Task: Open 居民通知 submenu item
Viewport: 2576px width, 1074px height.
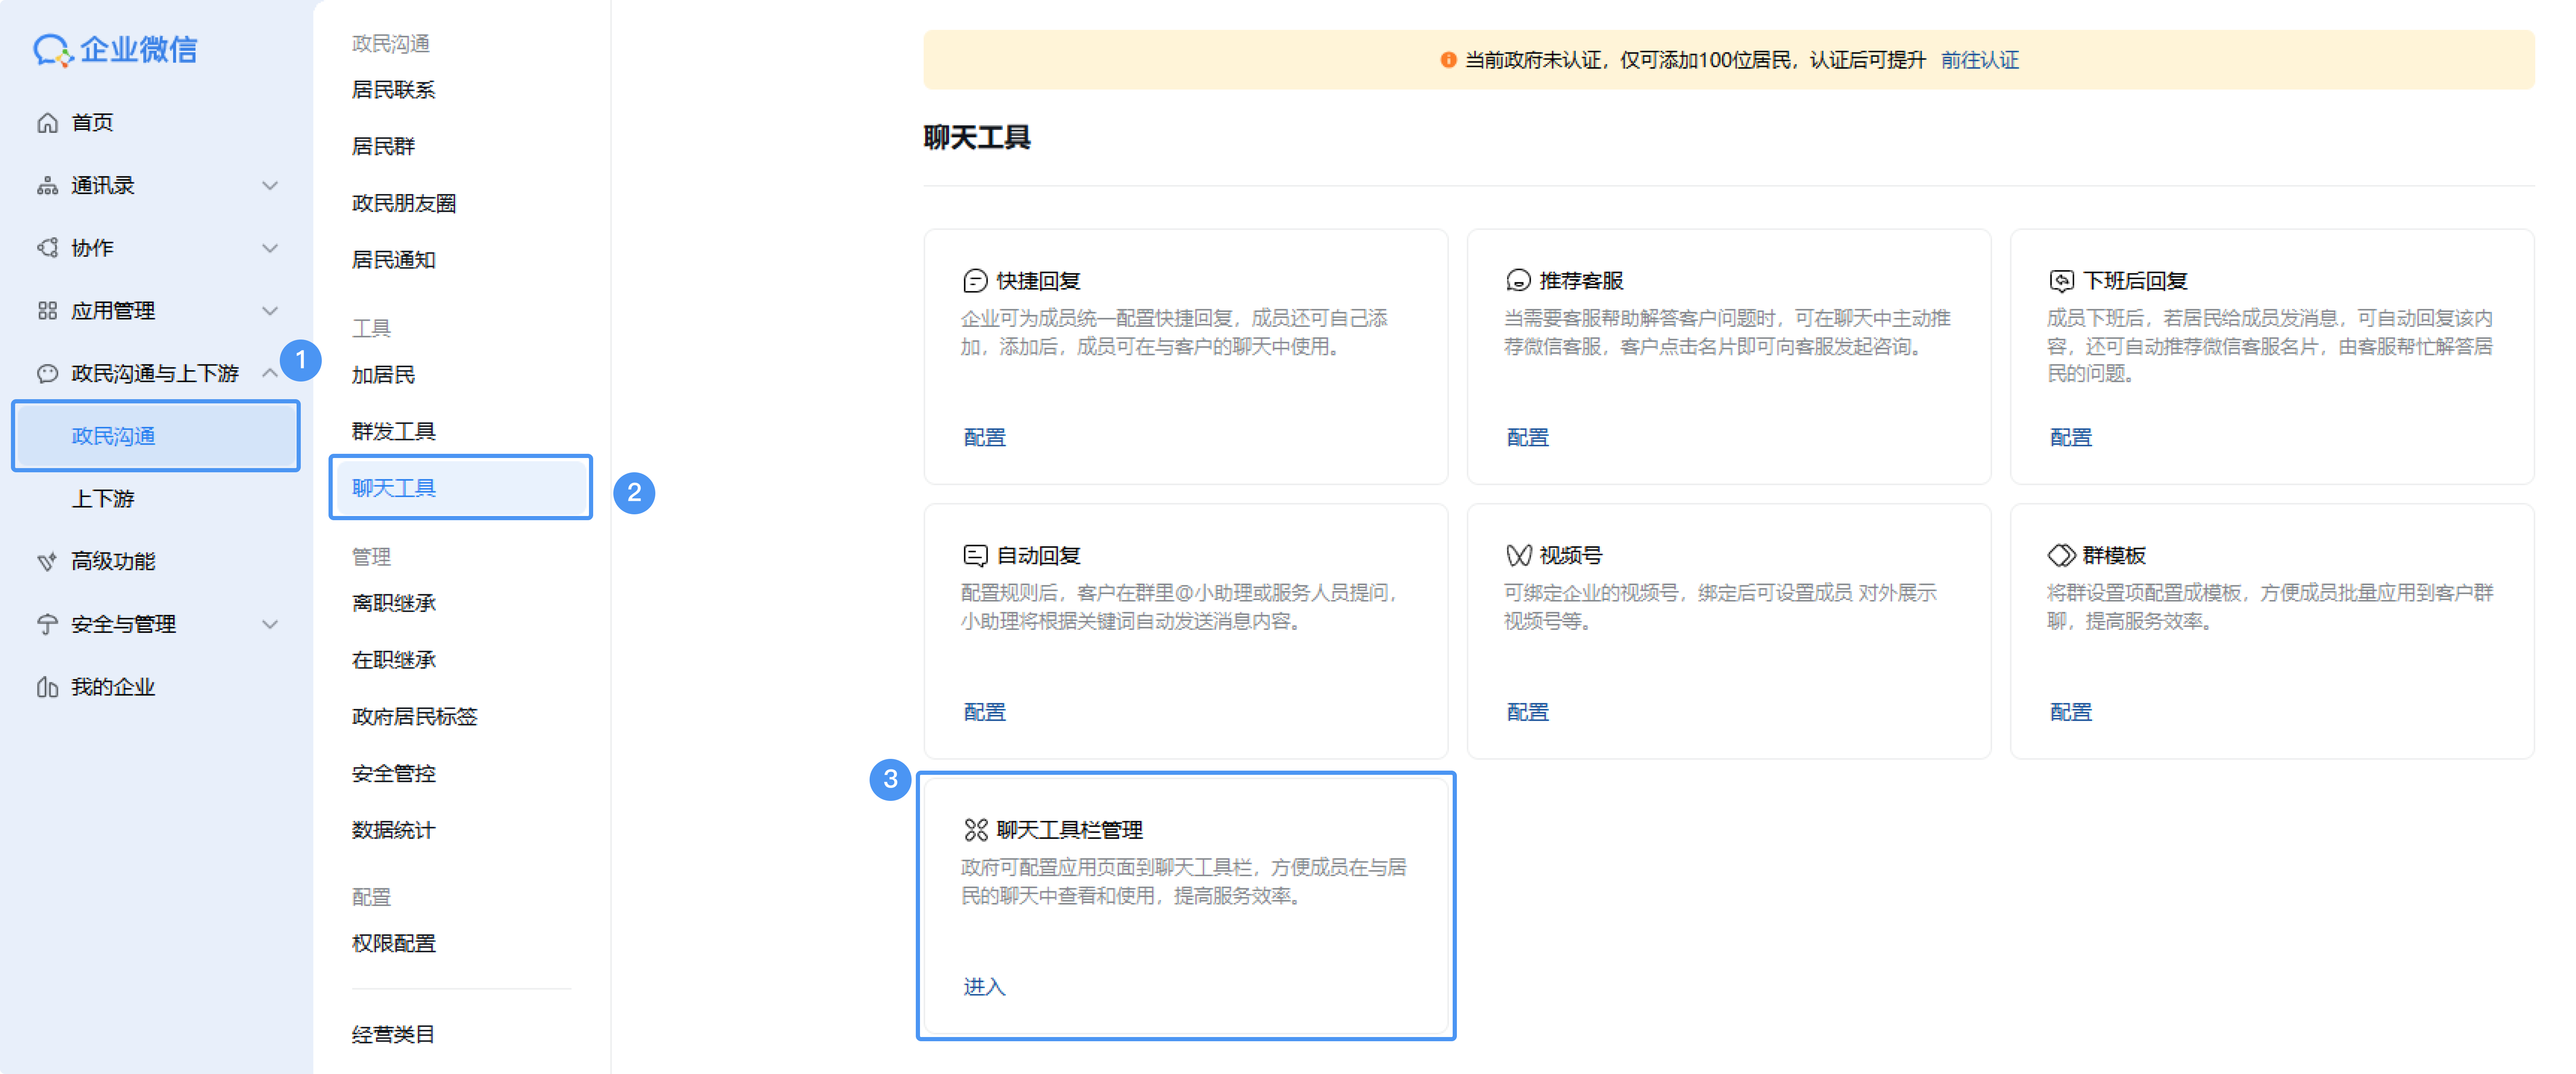Action: coord(393,260)
